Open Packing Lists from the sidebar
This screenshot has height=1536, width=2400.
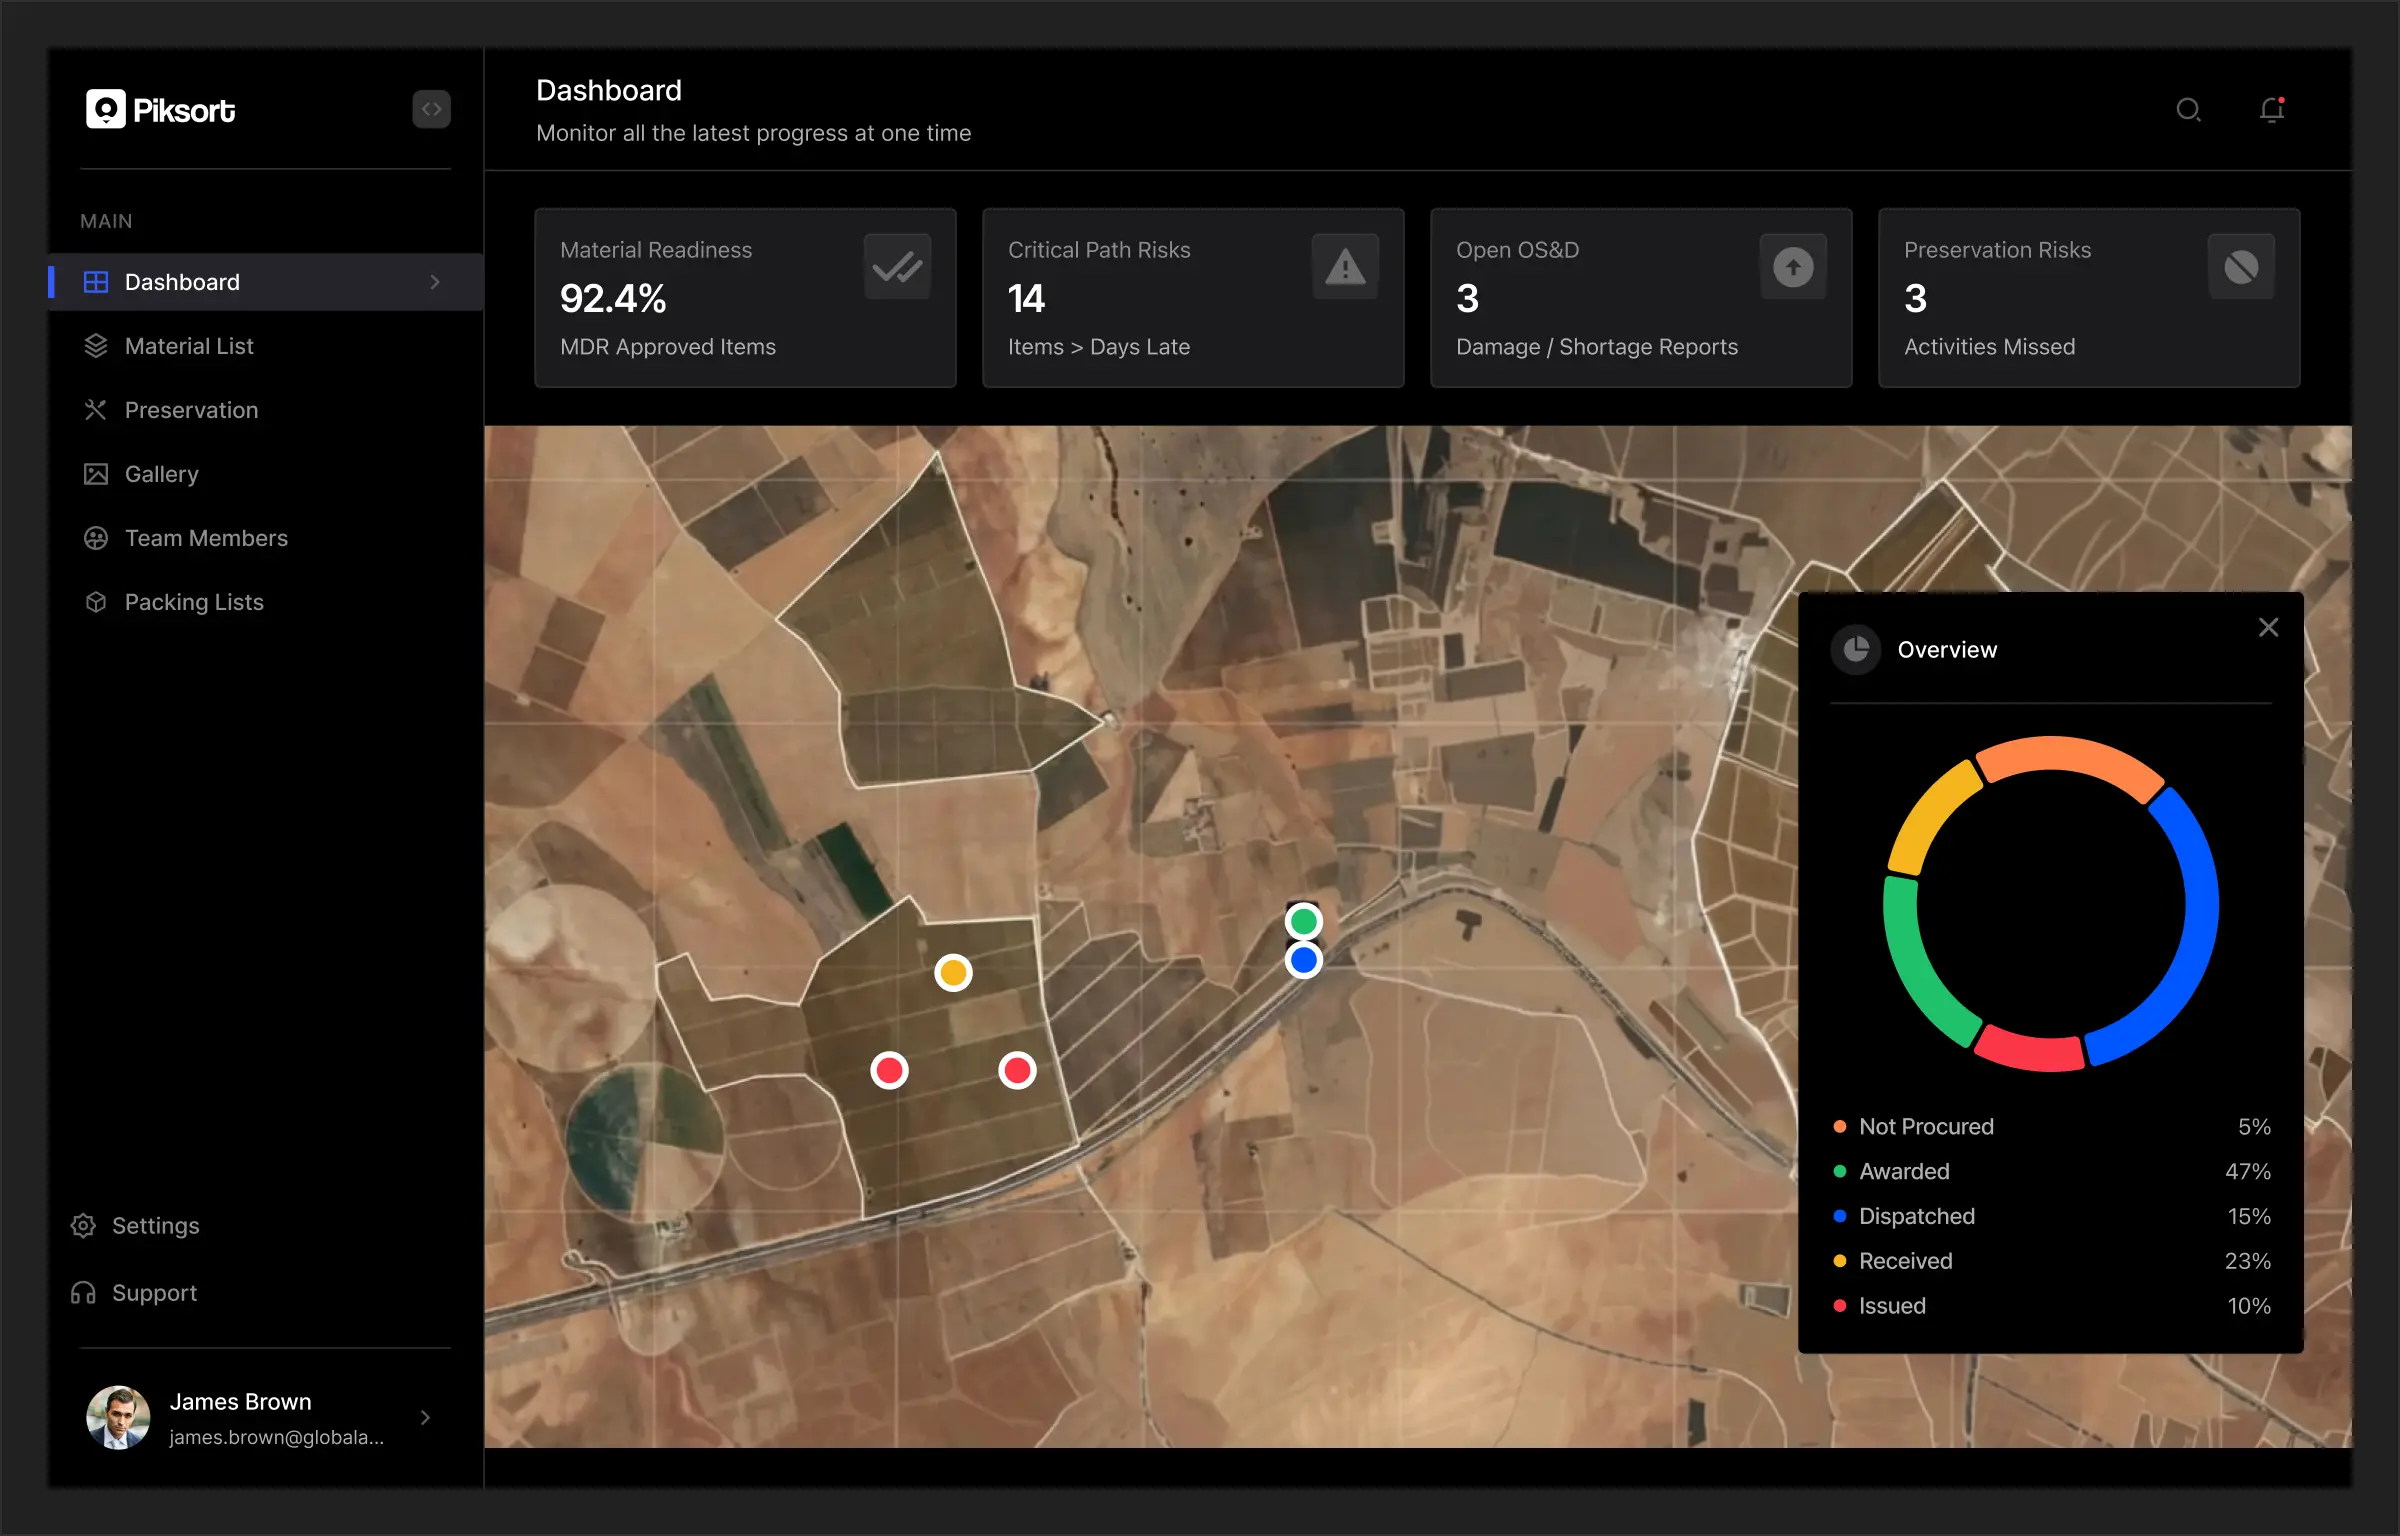pyautogui.click(x=193, y=602)
